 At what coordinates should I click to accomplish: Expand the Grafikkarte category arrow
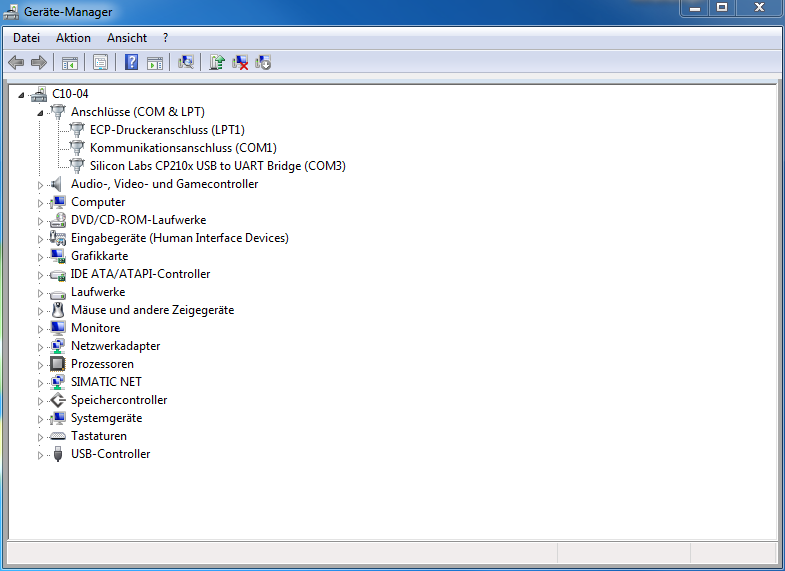(x=41, y=257)
